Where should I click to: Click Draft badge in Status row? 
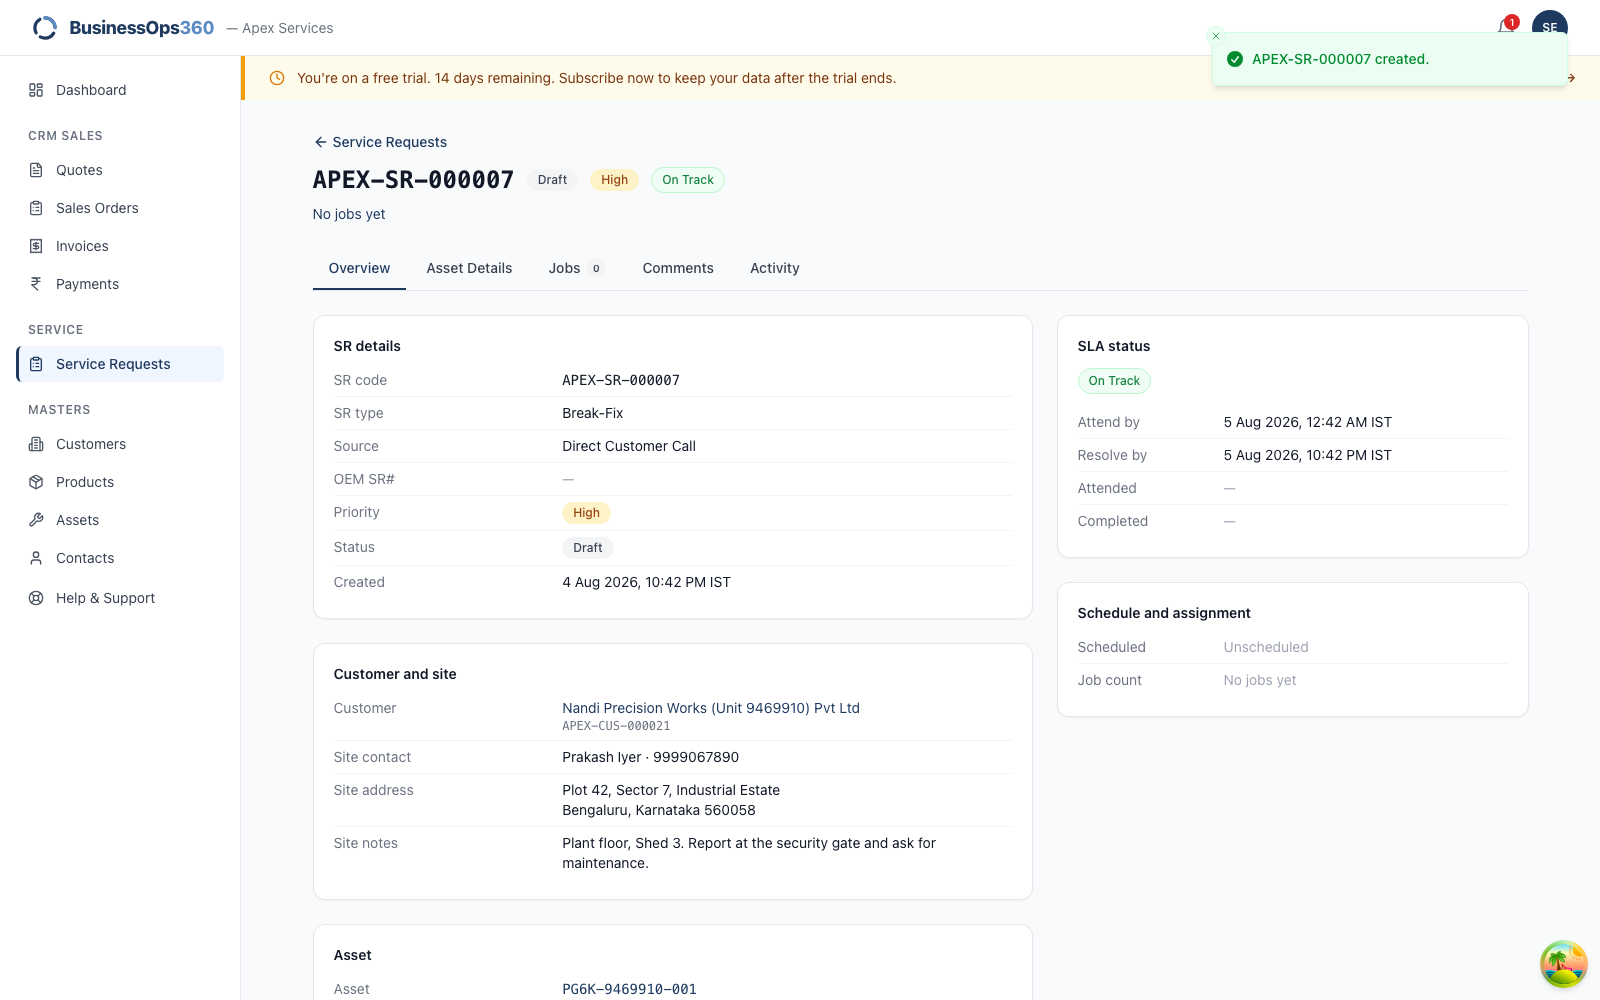click(588, 548)
